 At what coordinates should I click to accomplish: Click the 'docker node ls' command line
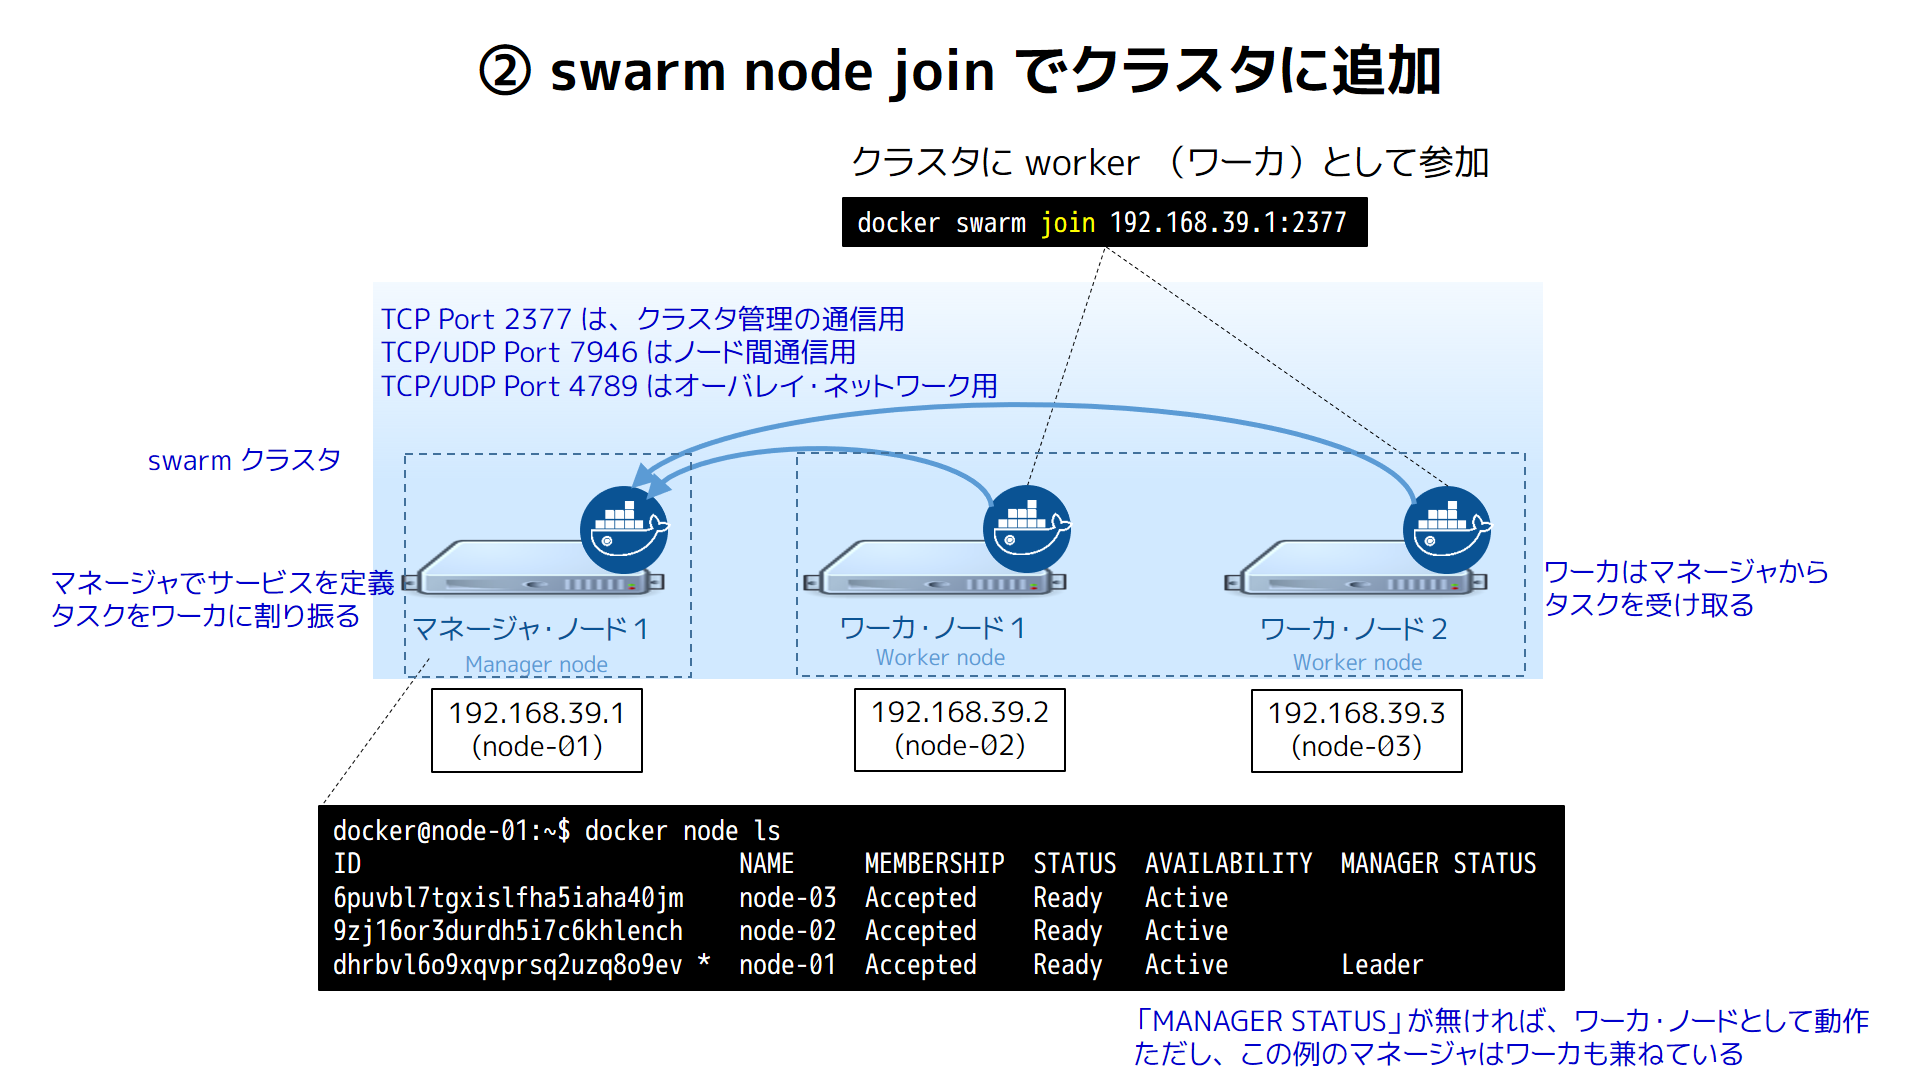(556, 831)
